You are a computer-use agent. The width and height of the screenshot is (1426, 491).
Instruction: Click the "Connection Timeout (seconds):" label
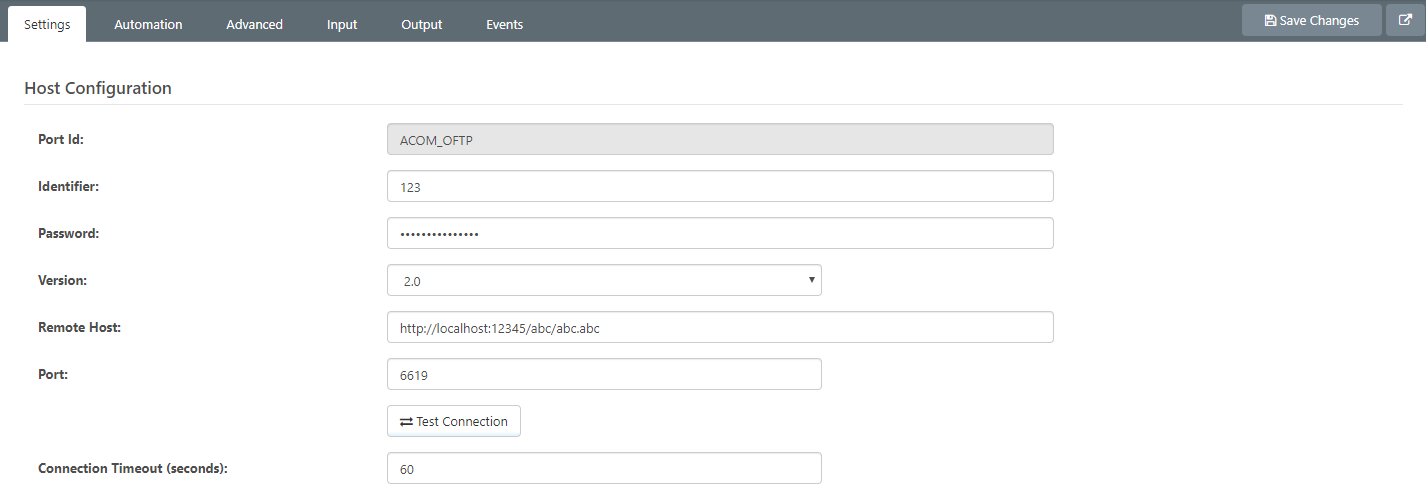coord(132,468)
